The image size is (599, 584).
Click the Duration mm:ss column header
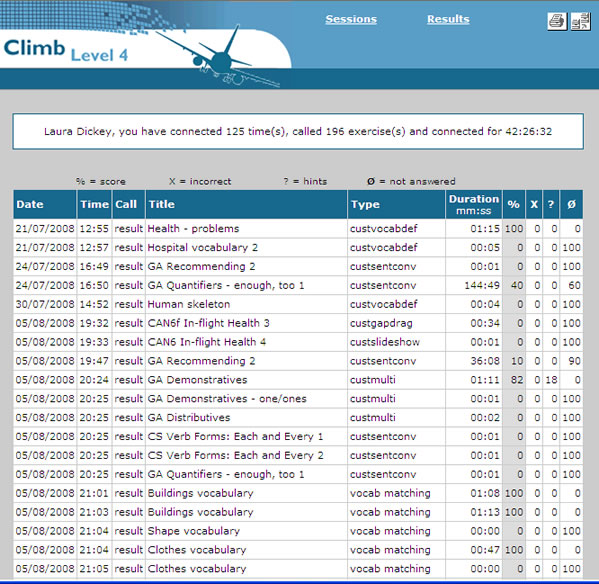474,204
